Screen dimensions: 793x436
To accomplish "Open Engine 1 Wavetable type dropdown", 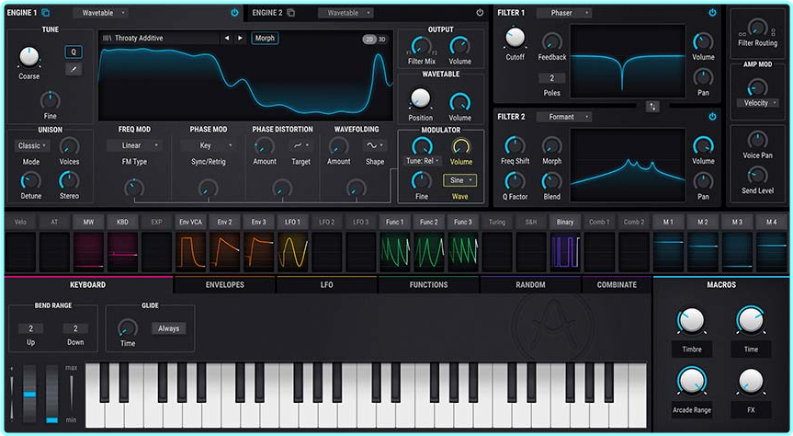I will click(101, 13).
